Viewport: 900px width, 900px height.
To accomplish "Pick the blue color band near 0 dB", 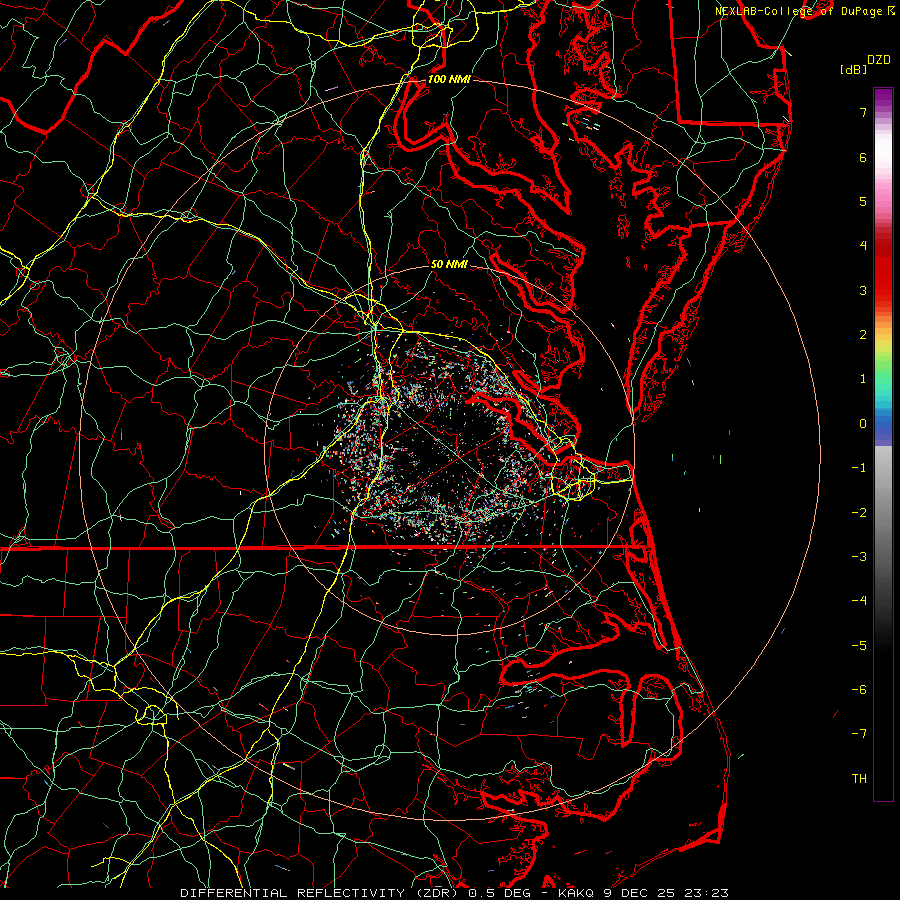I will coord(882,430).
